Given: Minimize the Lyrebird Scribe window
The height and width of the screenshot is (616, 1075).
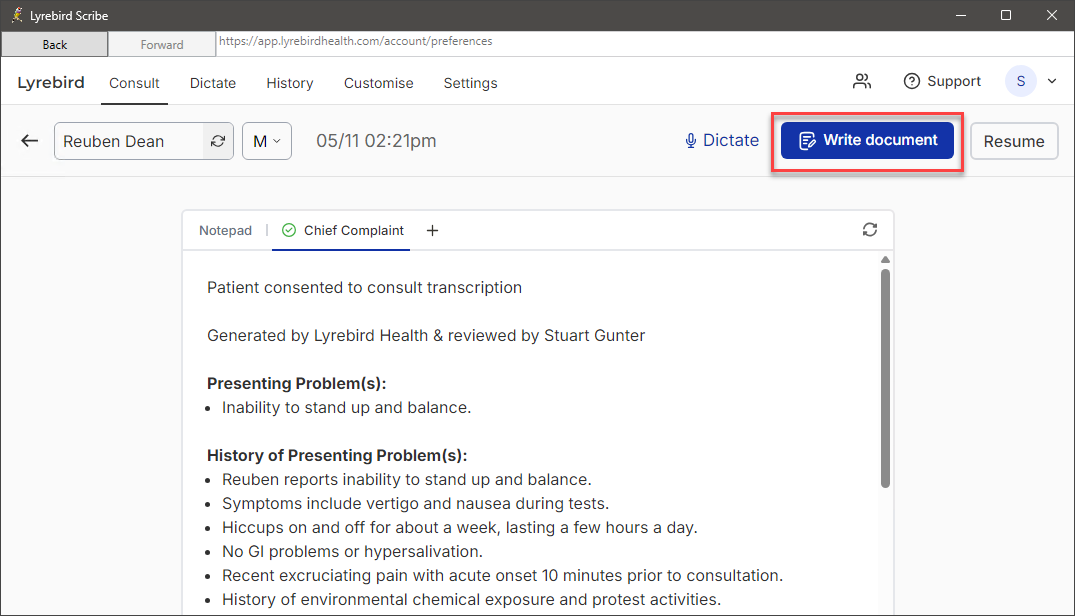Looking at the screenshot, I should (x=961, y=15).
